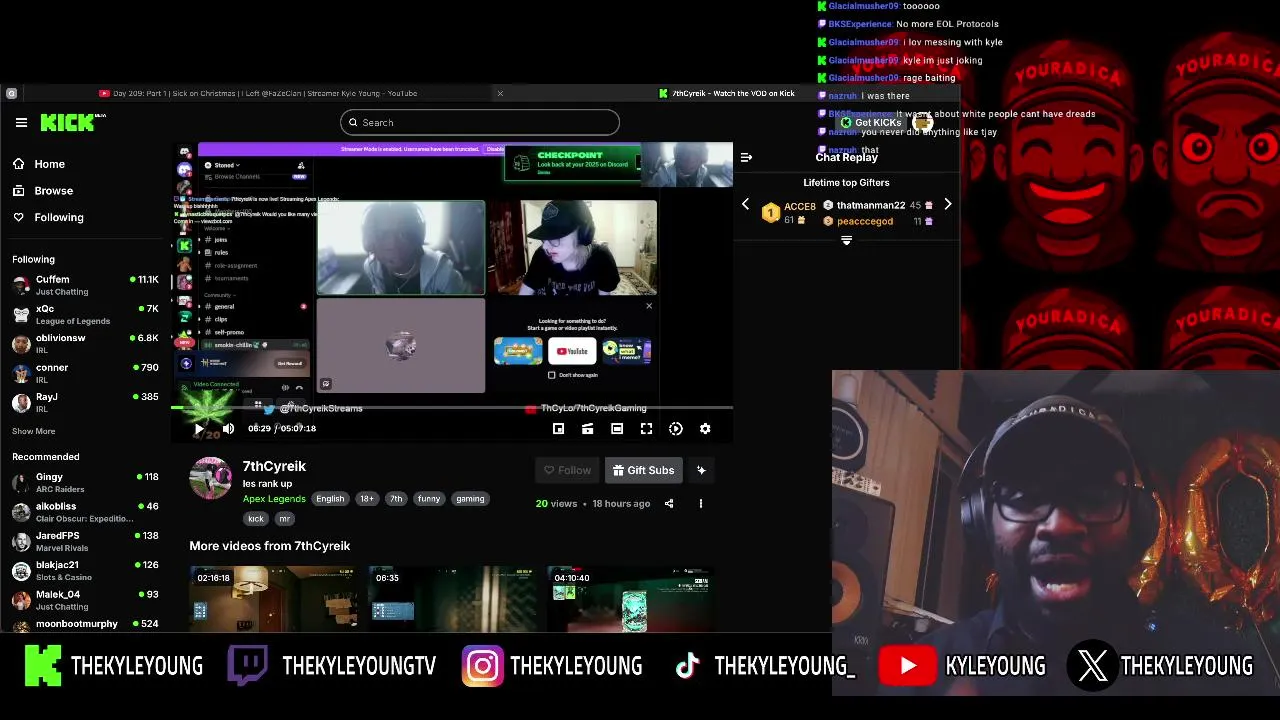Open the 08:35 video thumbnail
Screen dimensions: 1280x720
point(453,599)
